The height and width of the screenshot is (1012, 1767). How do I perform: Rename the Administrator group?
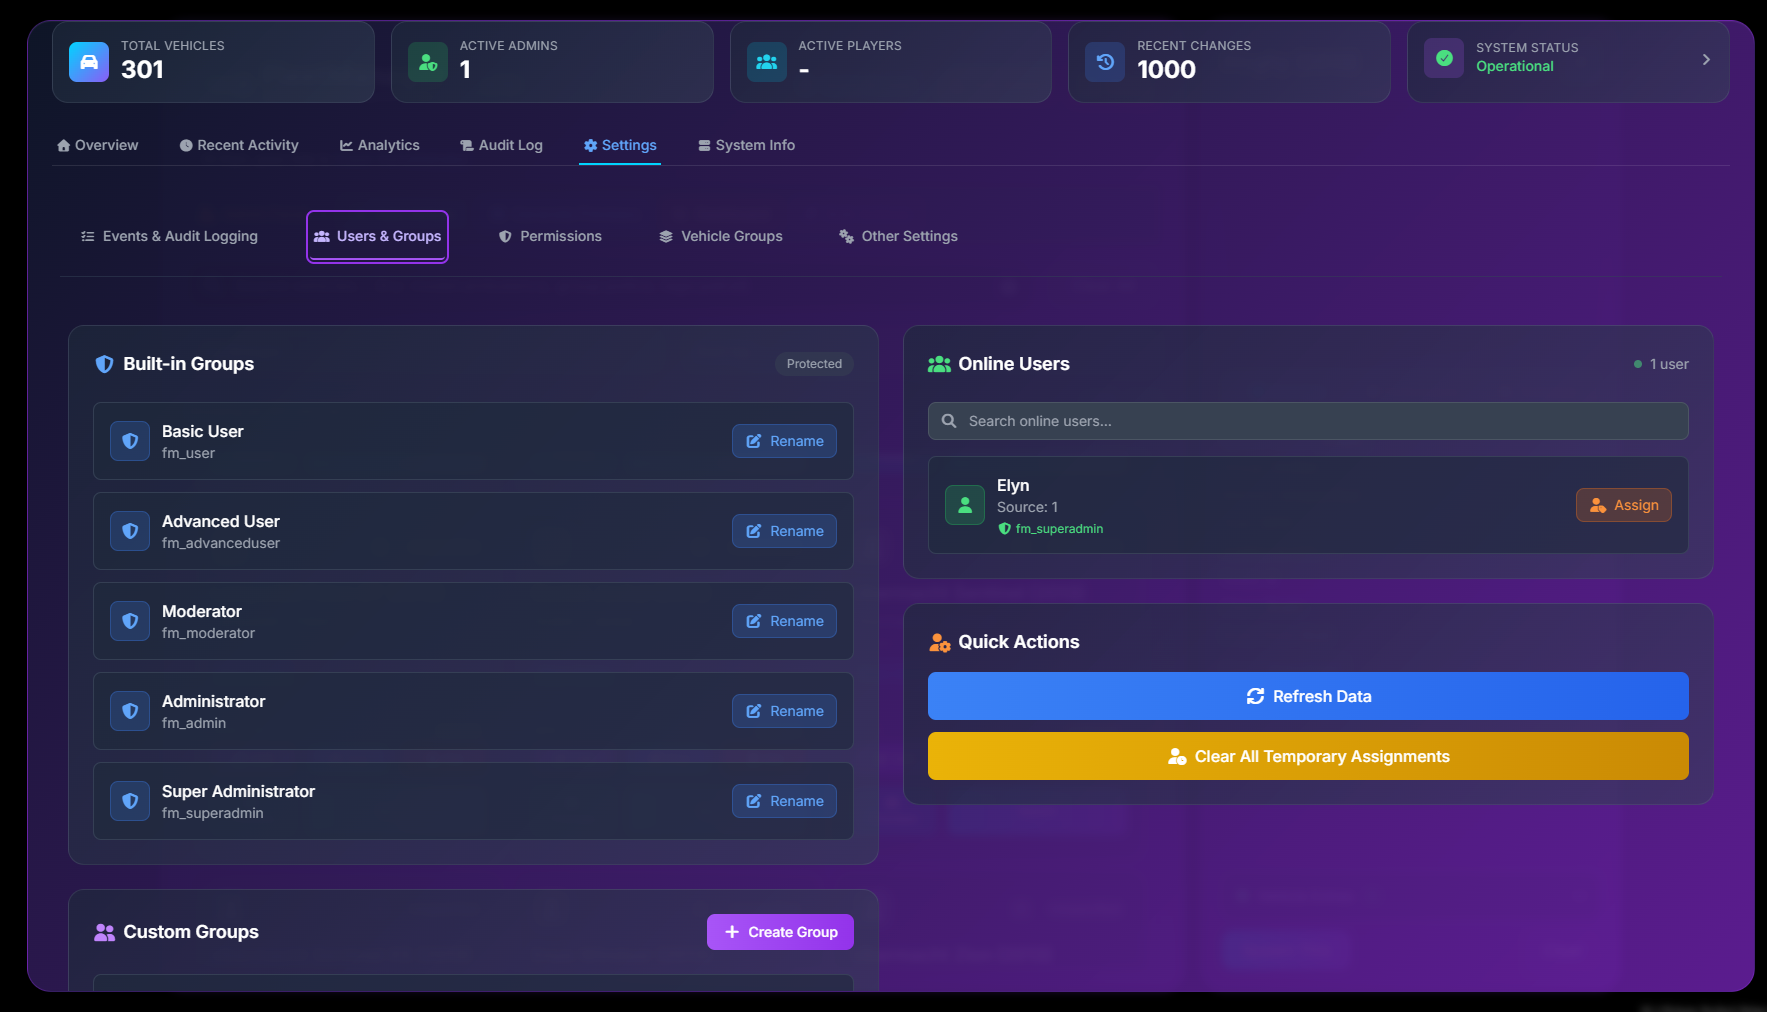[784, 711]
